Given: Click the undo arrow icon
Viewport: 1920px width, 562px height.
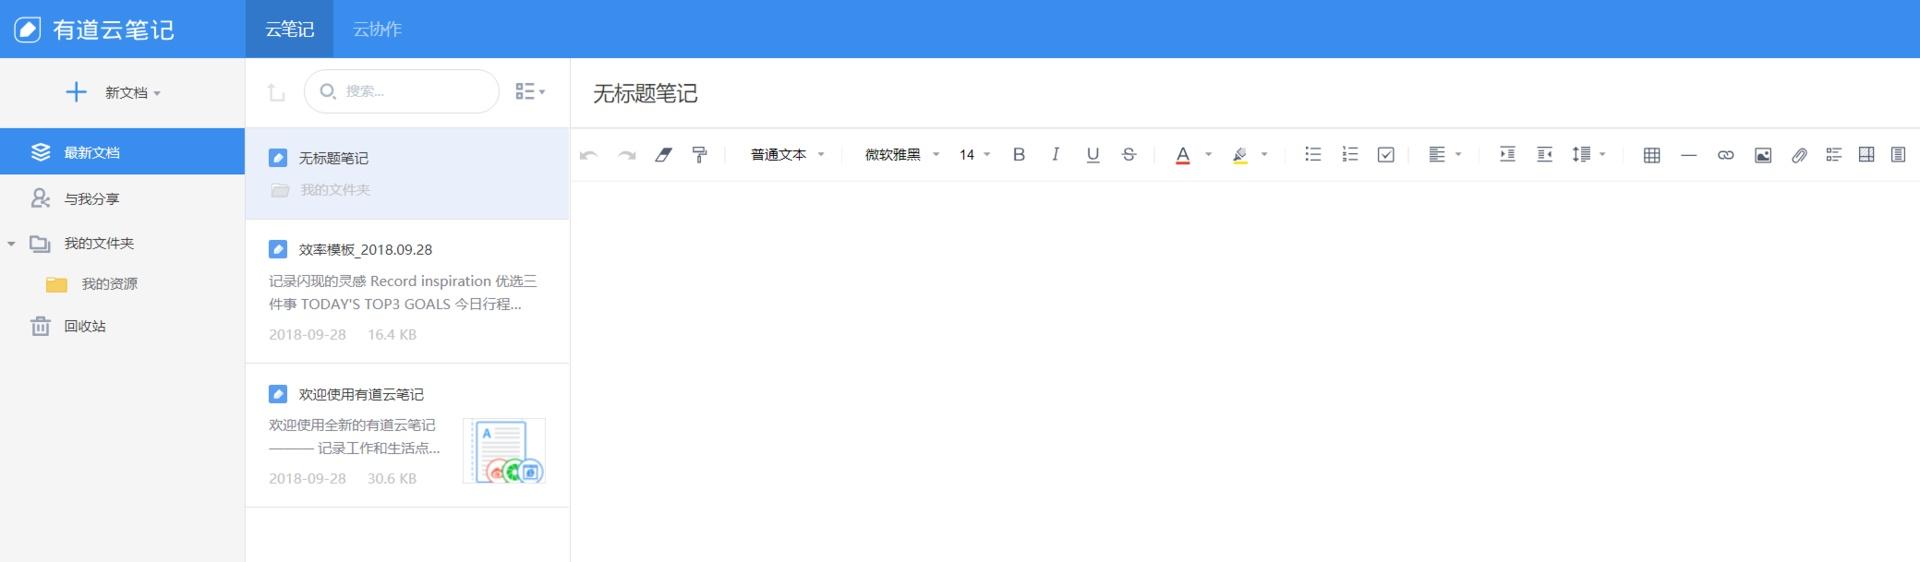Looking at the screenshot, I should point(589,155).
